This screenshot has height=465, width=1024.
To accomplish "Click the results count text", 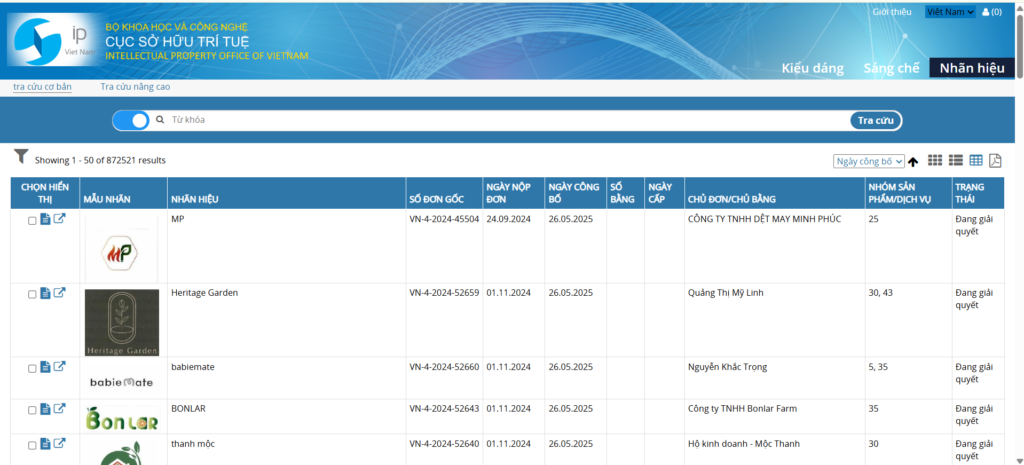I will point(100,160).
